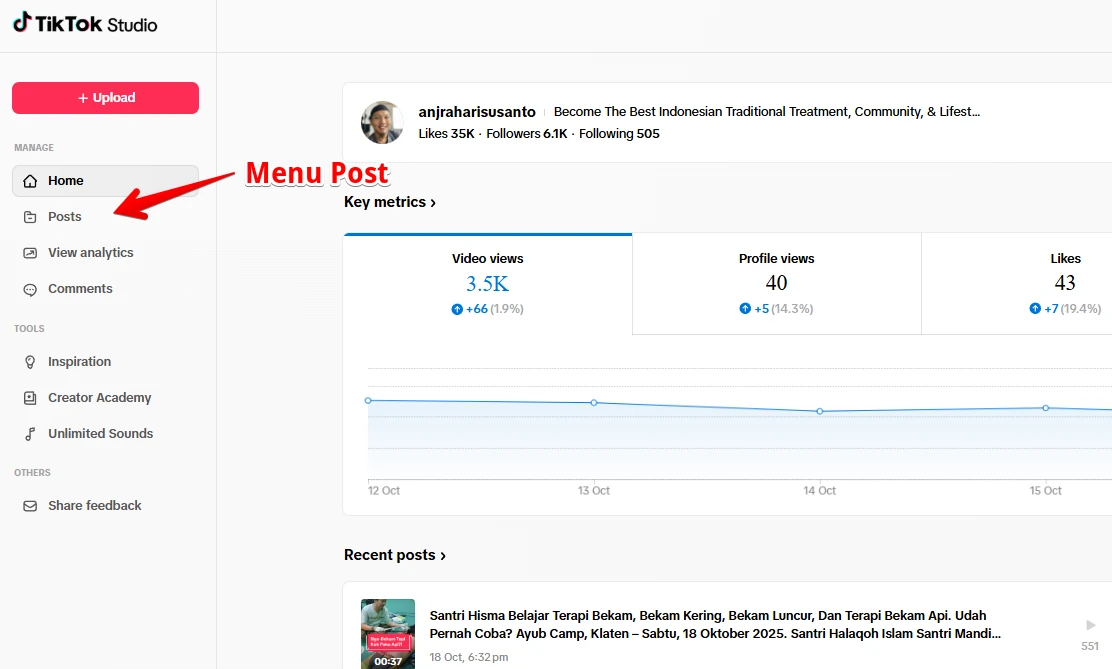Click the Home house icon in sidebar
This screenshot has width=1112, height=669.
click(30, 181)
